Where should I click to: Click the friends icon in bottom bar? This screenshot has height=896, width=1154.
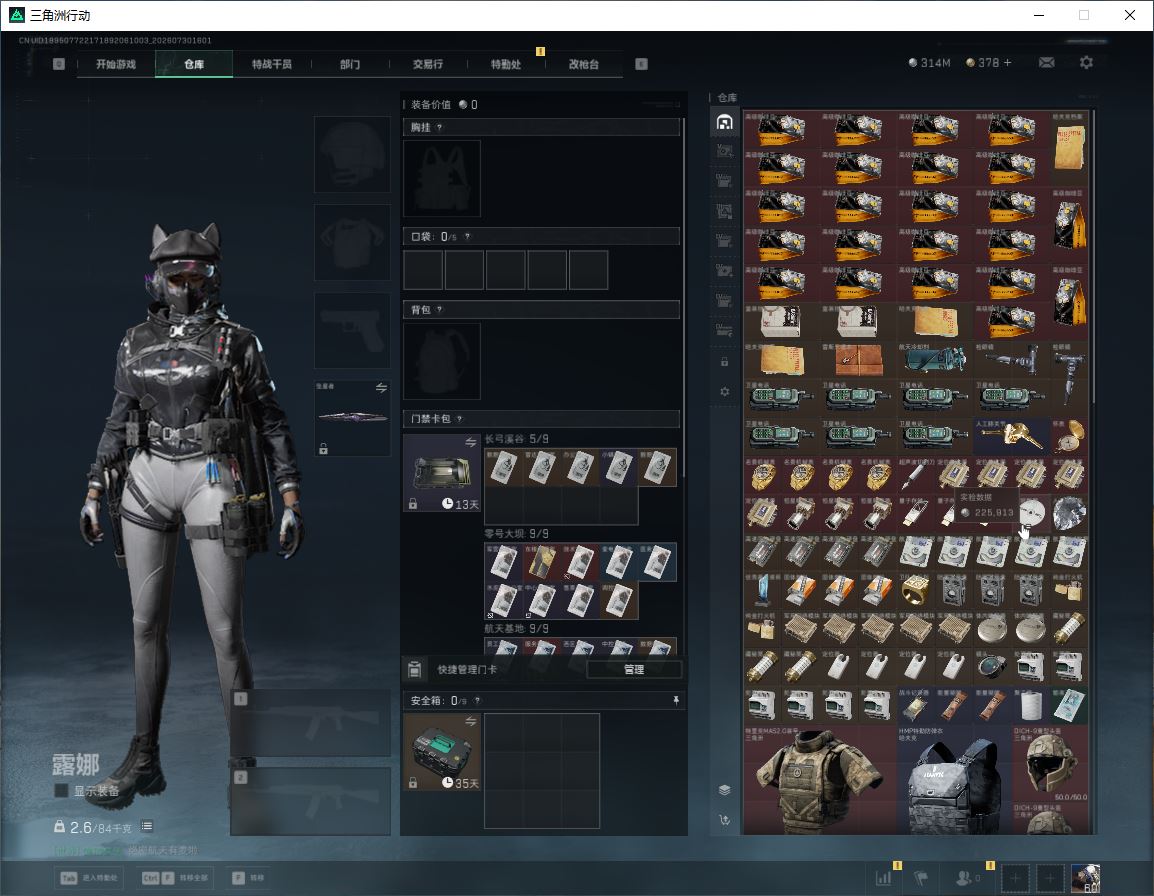[x=963, y=877]
